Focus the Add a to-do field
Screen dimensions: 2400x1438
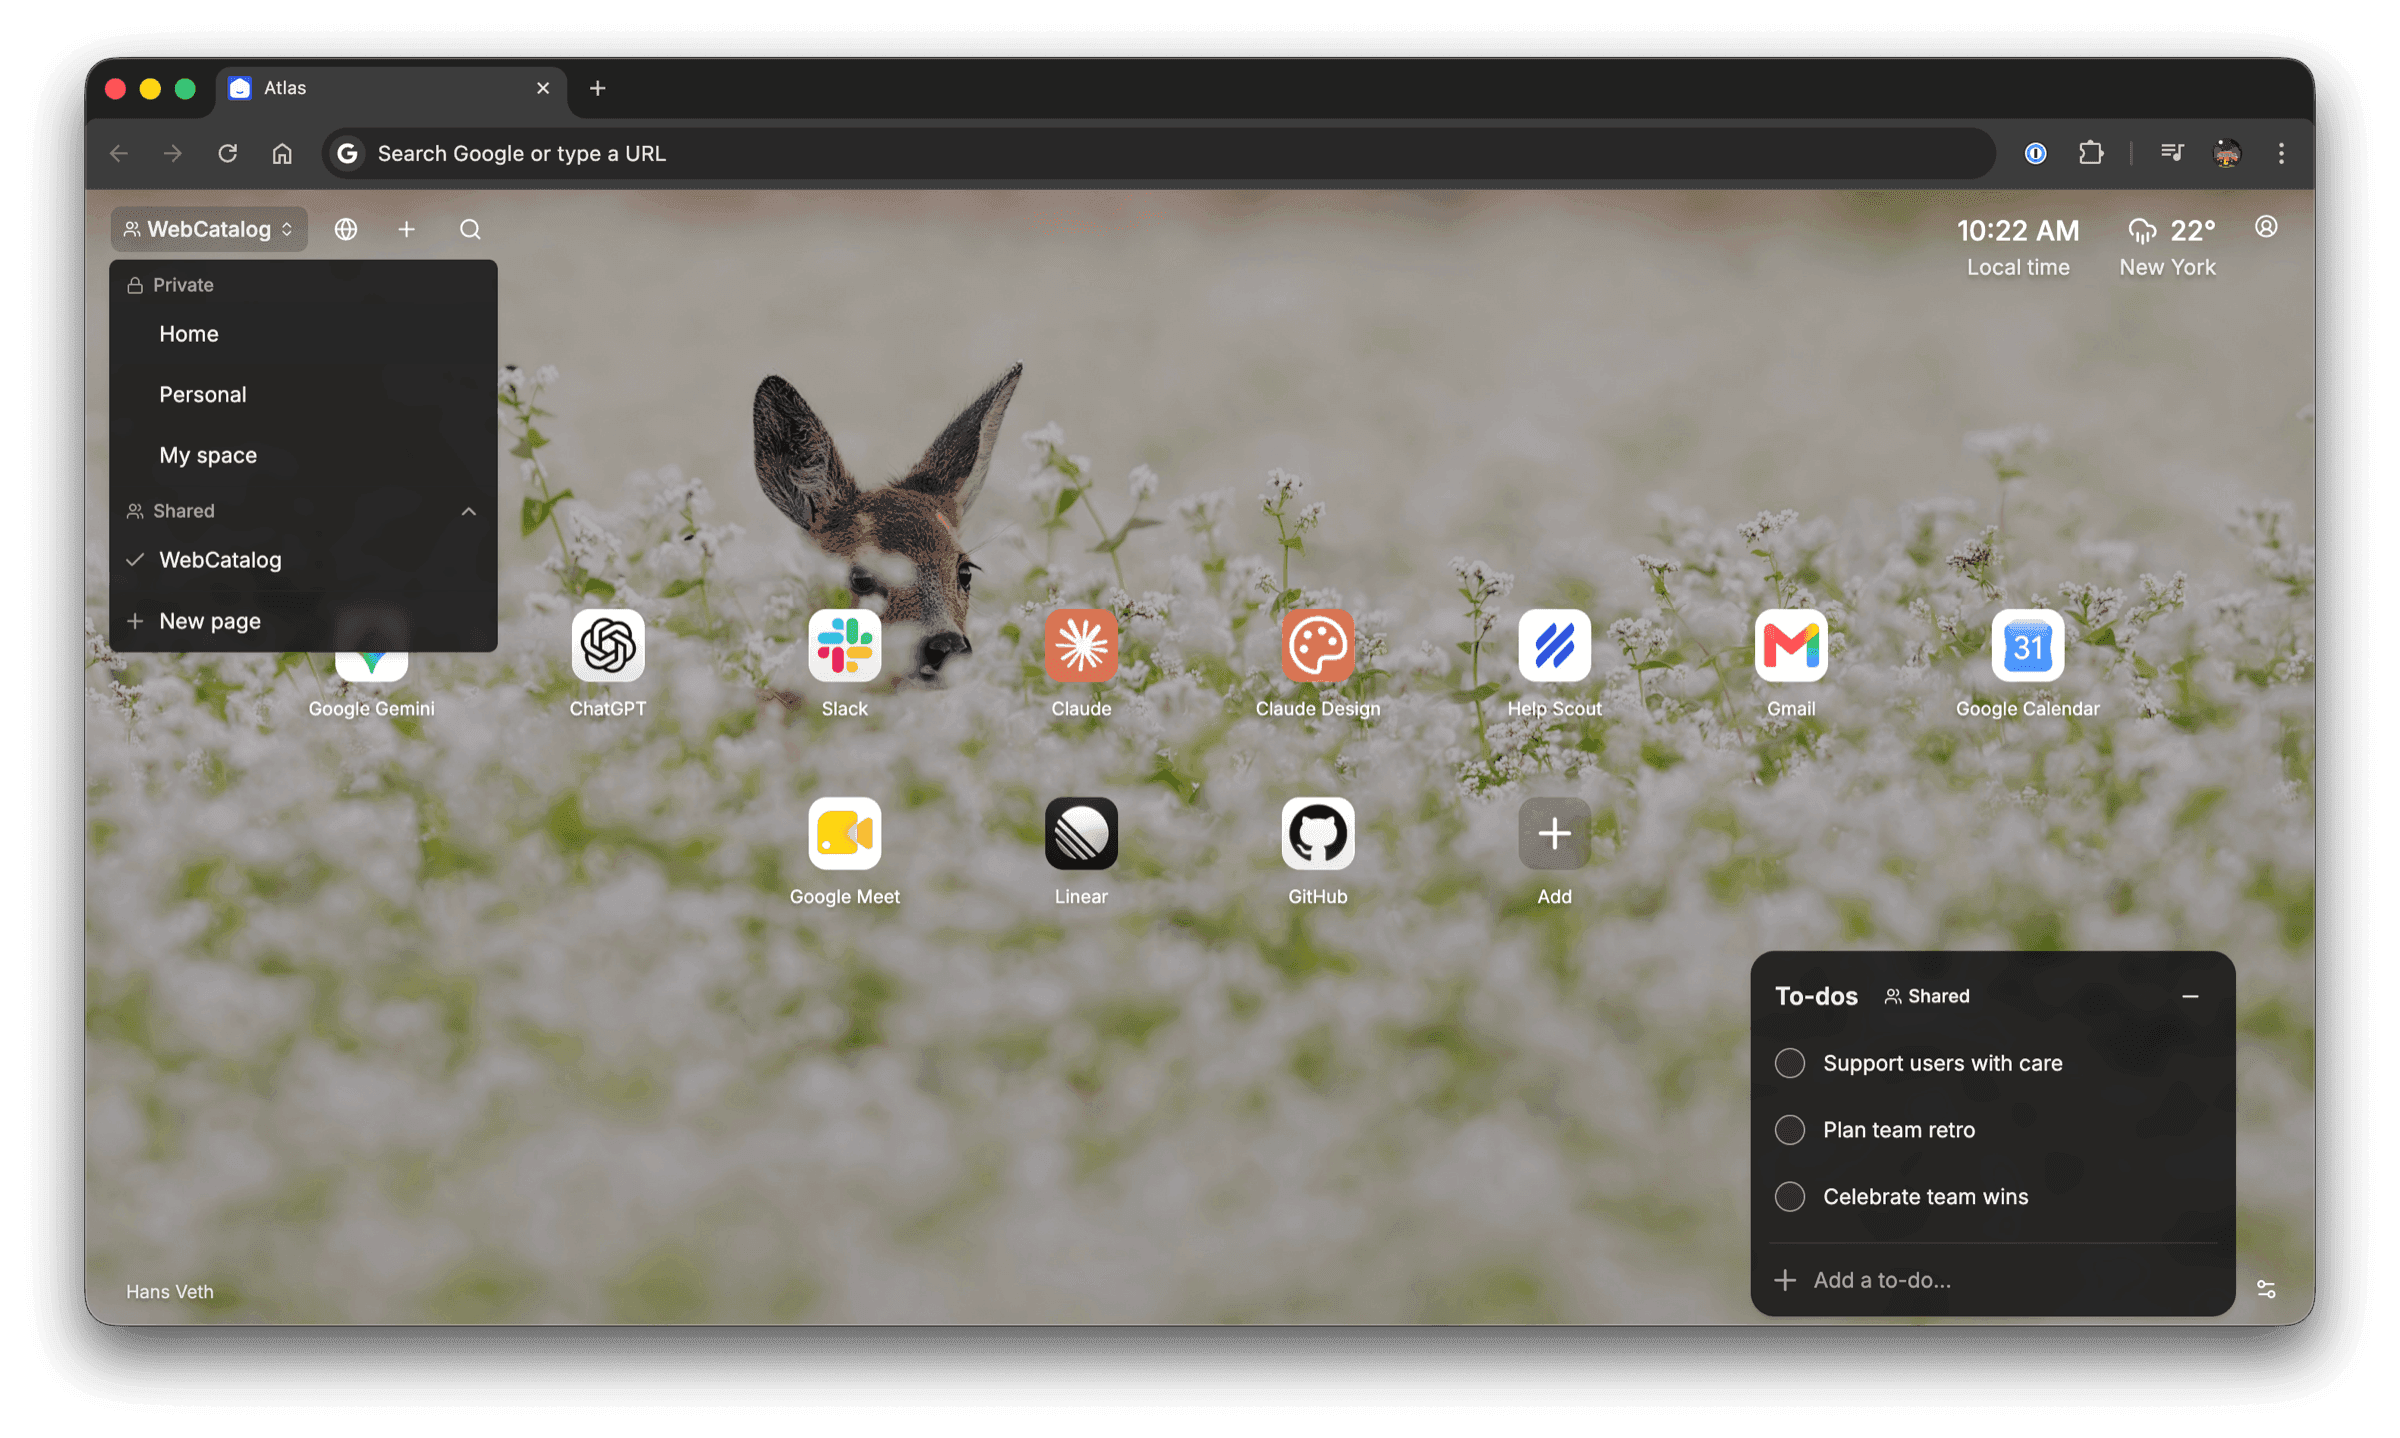point(1992,1280)
